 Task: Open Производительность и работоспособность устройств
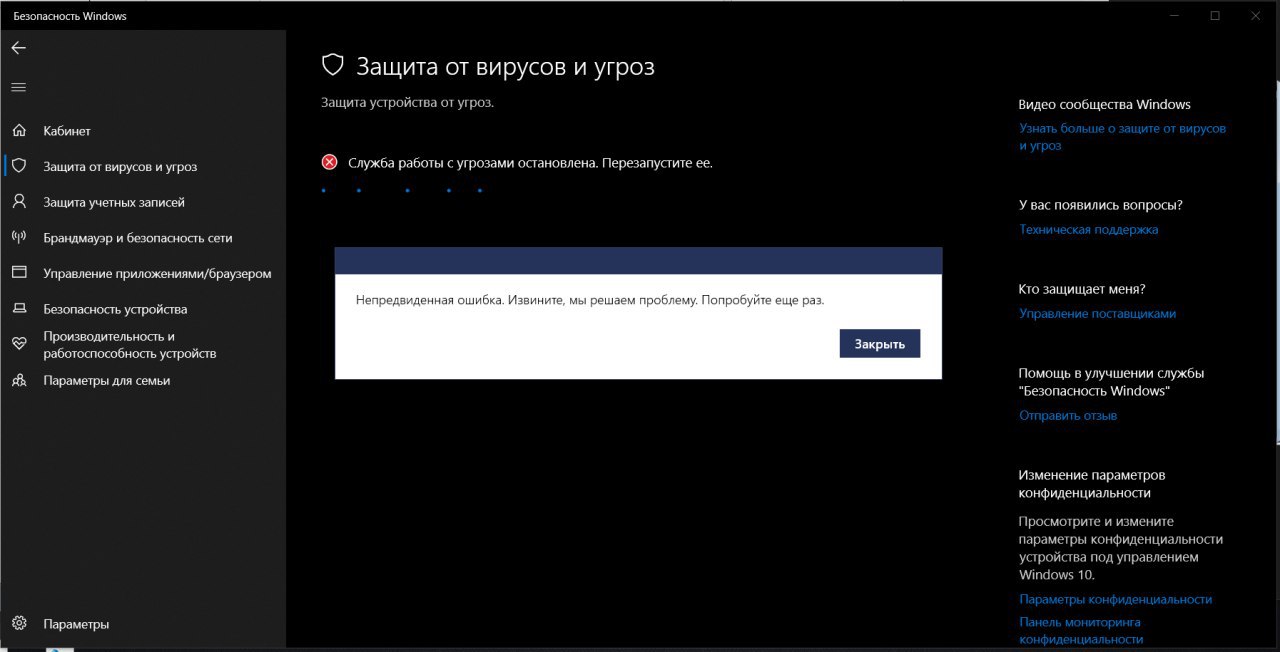click(x=130, y=345)
